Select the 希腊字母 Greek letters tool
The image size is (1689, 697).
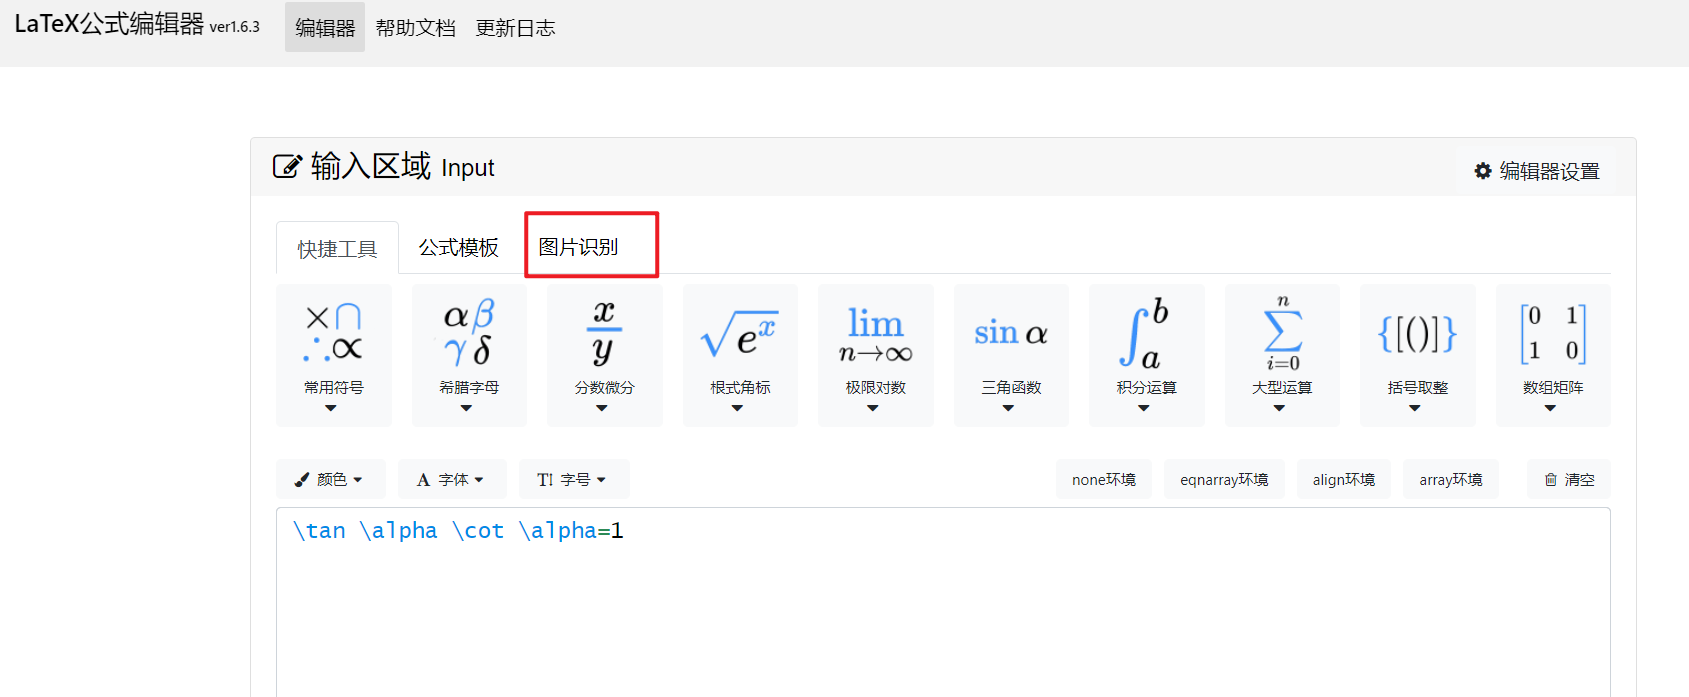[468, 355]
